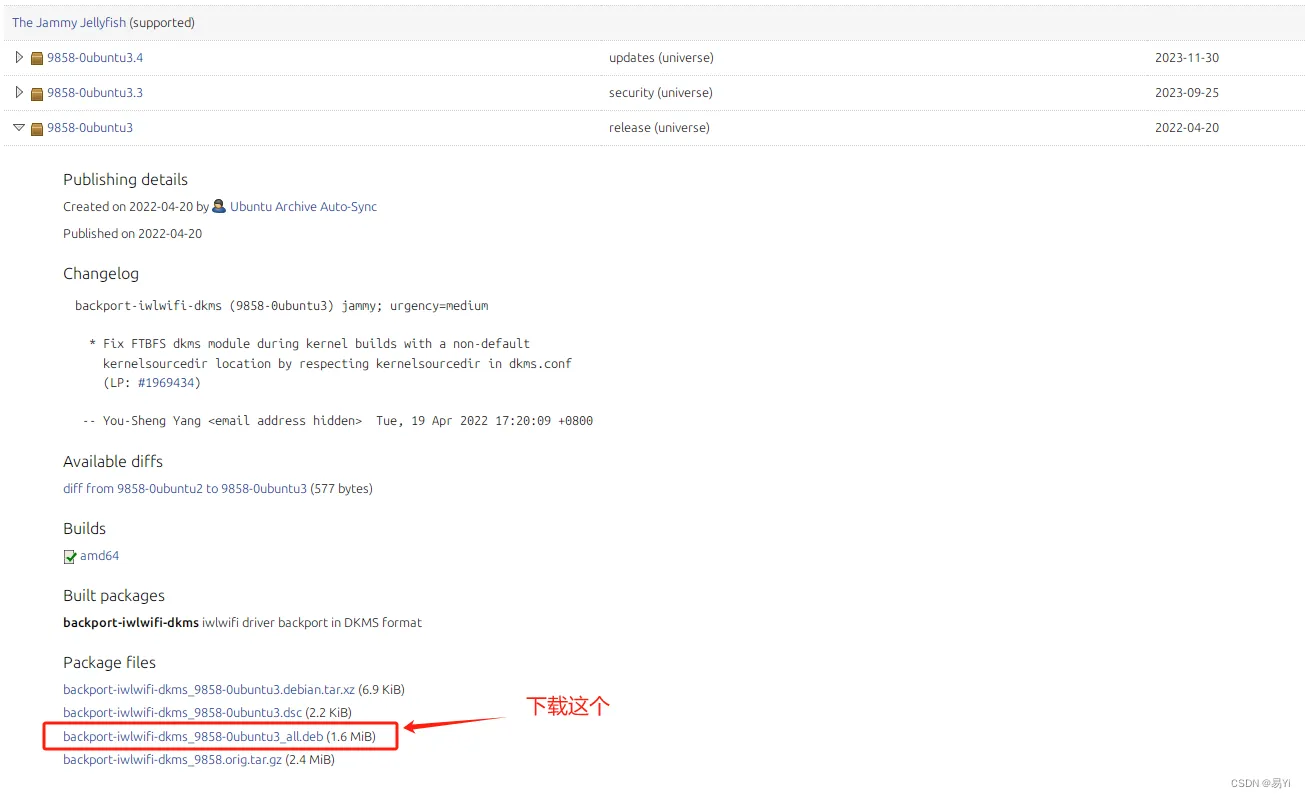Click the amd64 build success checkmark icon
This screenshot has height=798, width=1305.
(x=70, y=556)
